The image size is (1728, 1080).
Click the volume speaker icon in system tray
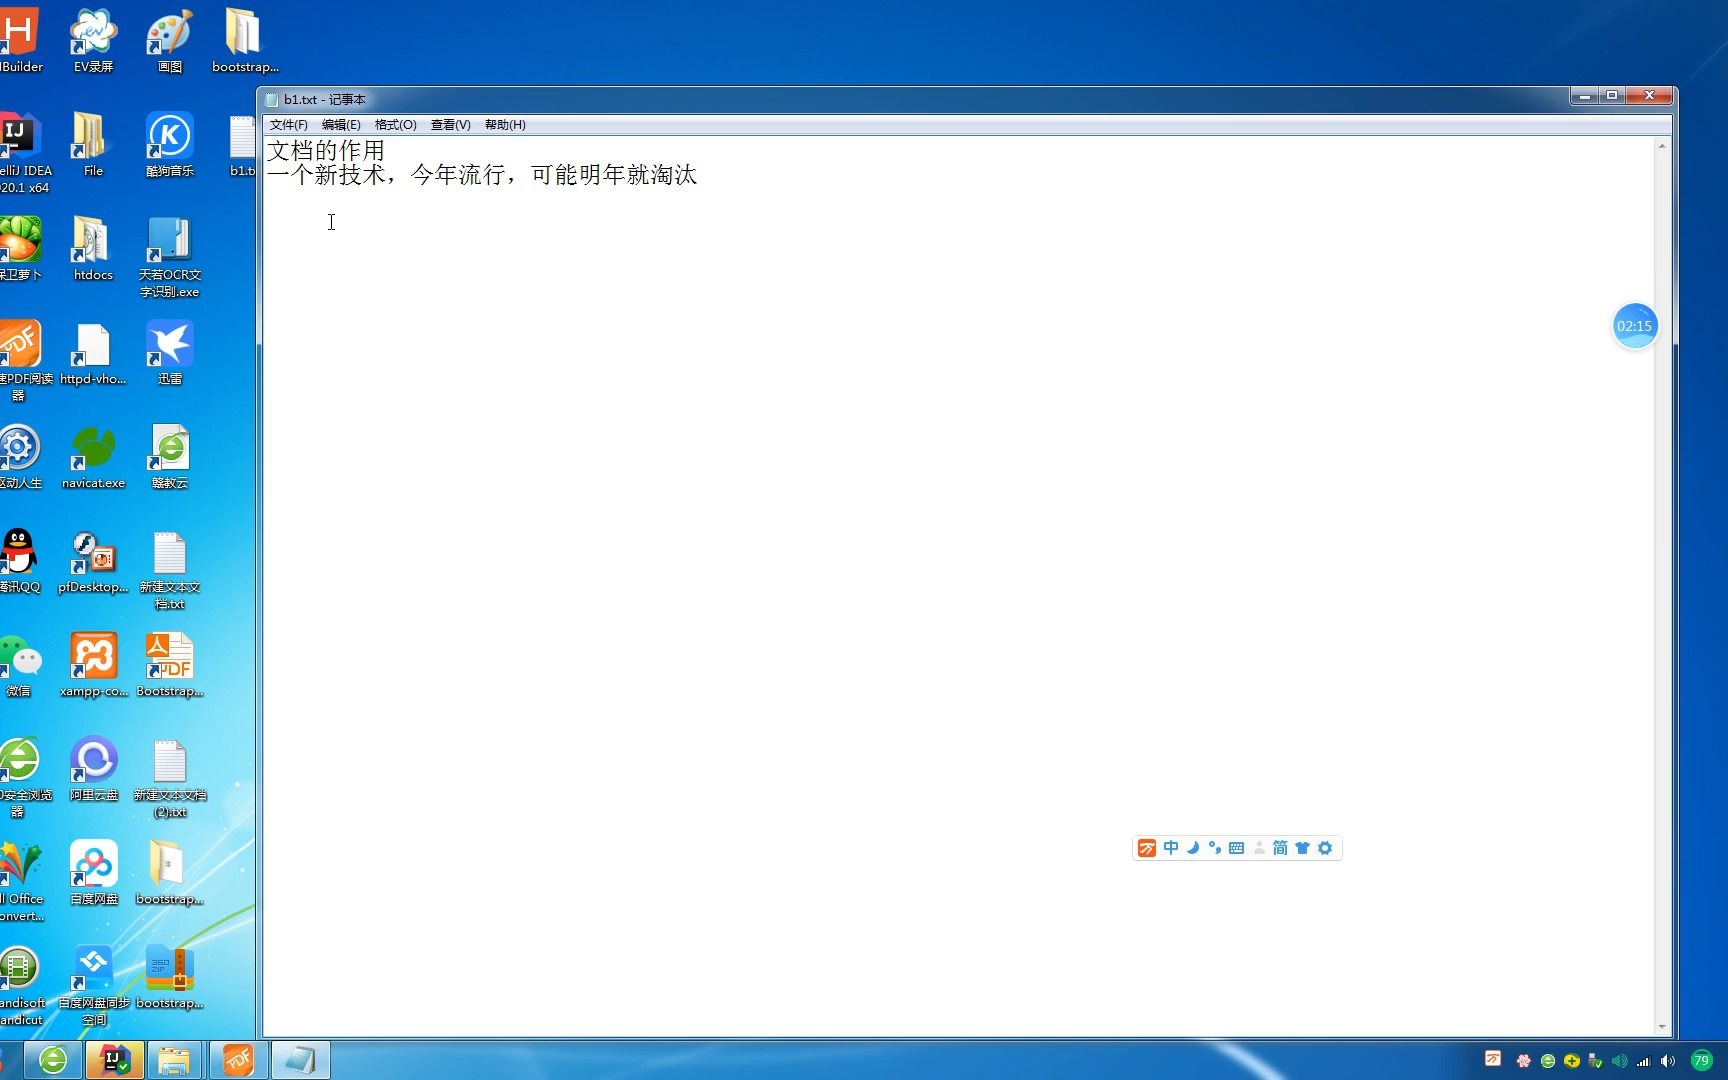[1667, 1061]
